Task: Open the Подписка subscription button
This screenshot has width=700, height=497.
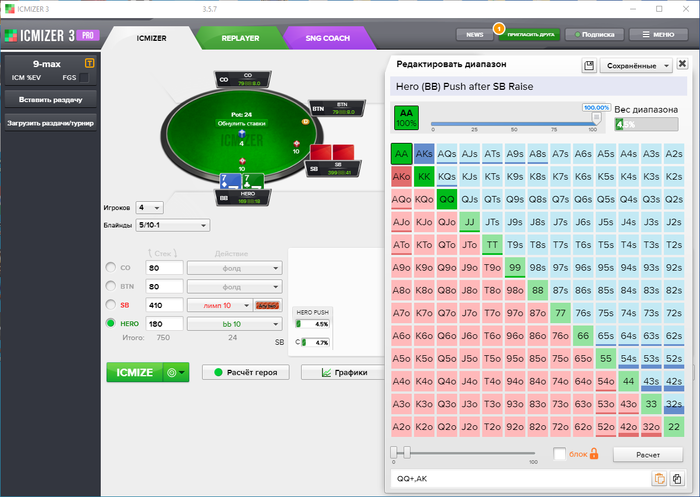Action: pos(594,34)
